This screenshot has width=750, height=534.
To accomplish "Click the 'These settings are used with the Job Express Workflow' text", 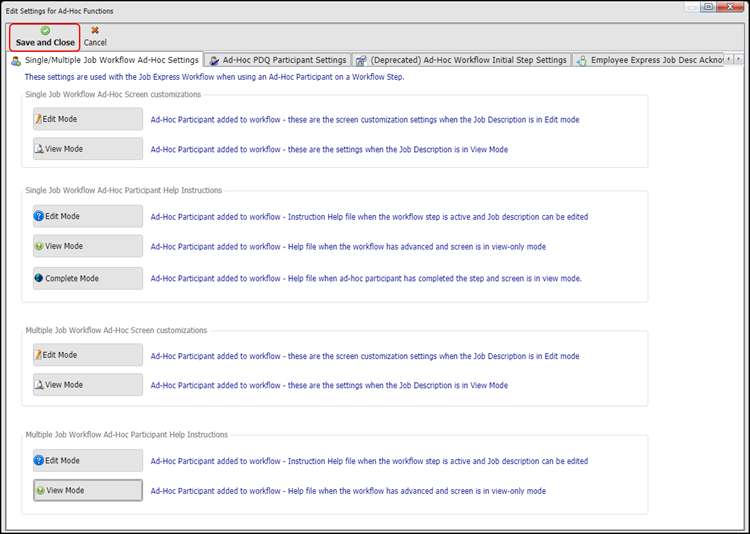I will point(214,77).
